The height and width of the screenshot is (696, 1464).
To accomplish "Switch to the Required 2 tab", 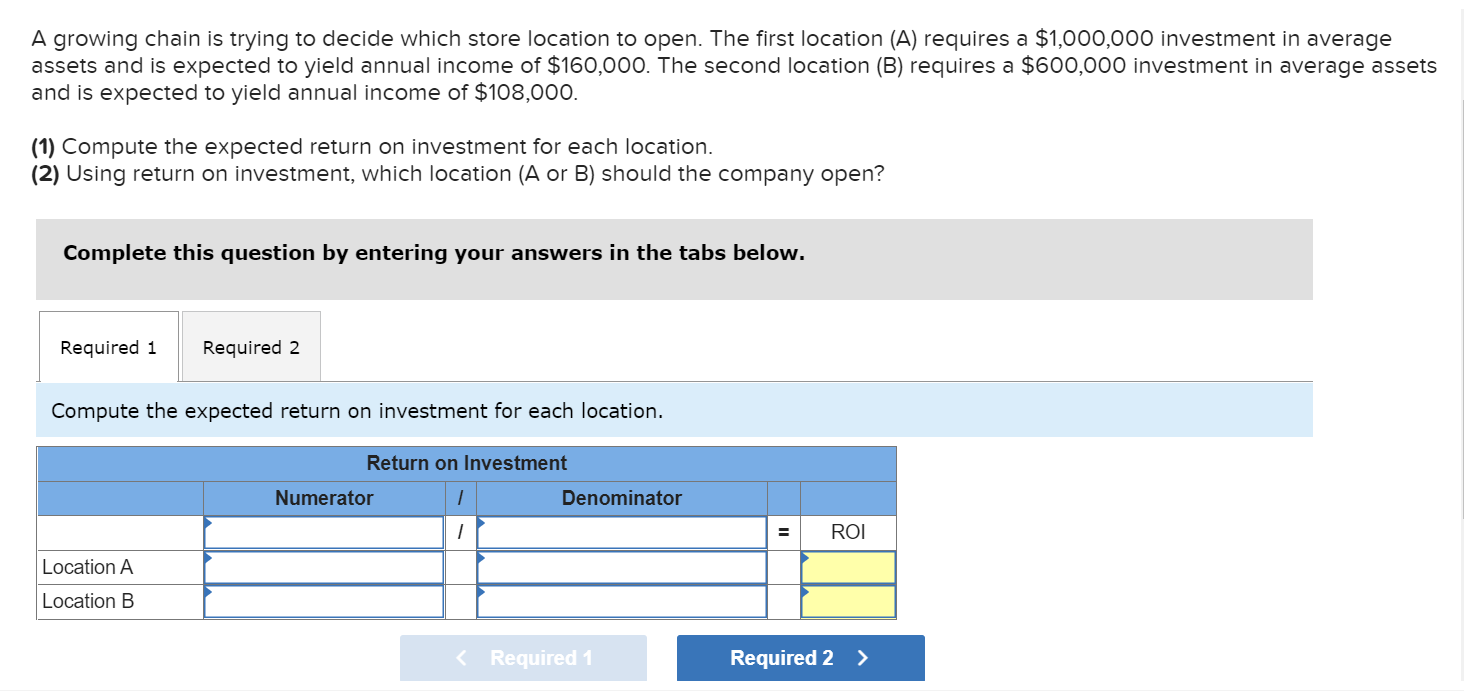I will tap(250, 346).
